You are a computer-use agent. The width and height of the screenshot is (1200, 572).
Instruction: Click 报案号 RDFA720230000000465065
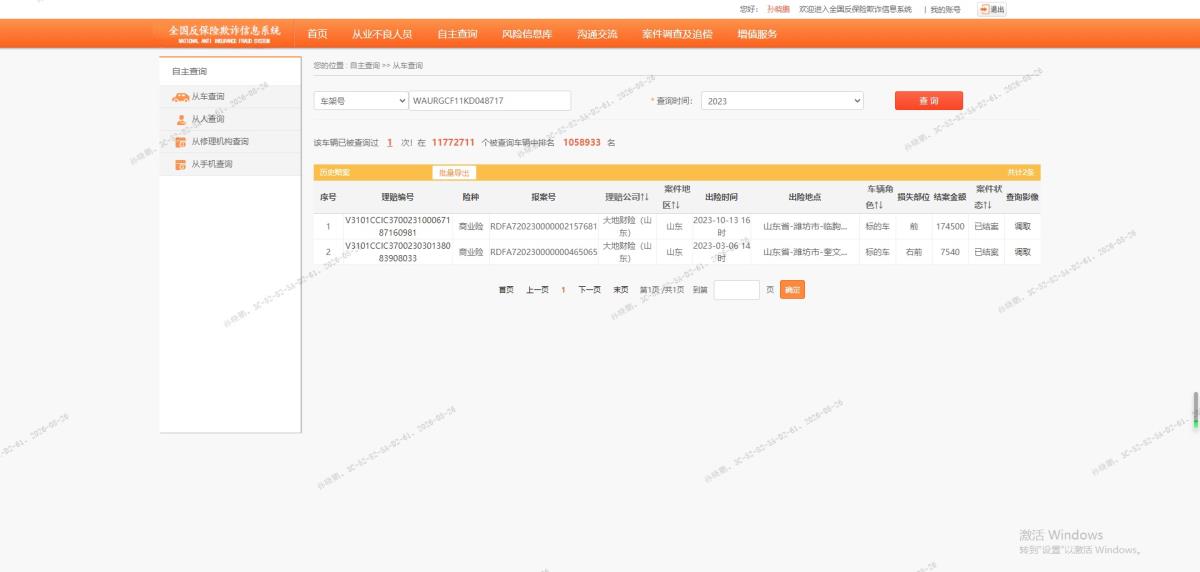(543, 252)
